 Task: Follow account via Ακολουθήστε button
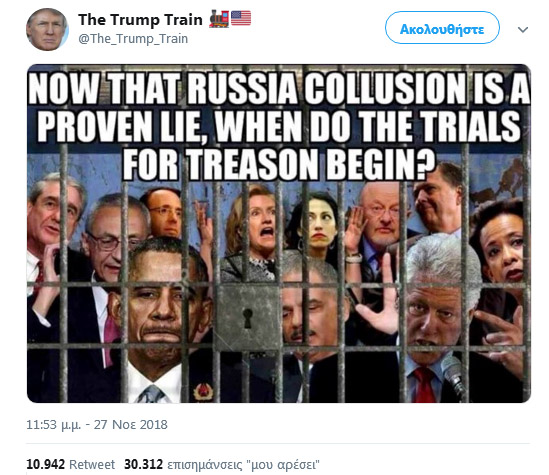442,28
